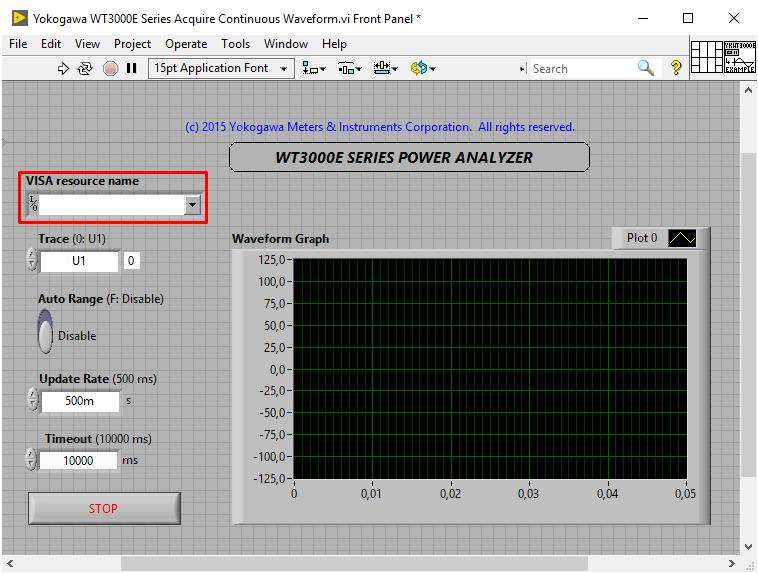The image size is (758, 573).
Task: Click the Plot 0 legend color sample
Action: (x=681, y=238)
